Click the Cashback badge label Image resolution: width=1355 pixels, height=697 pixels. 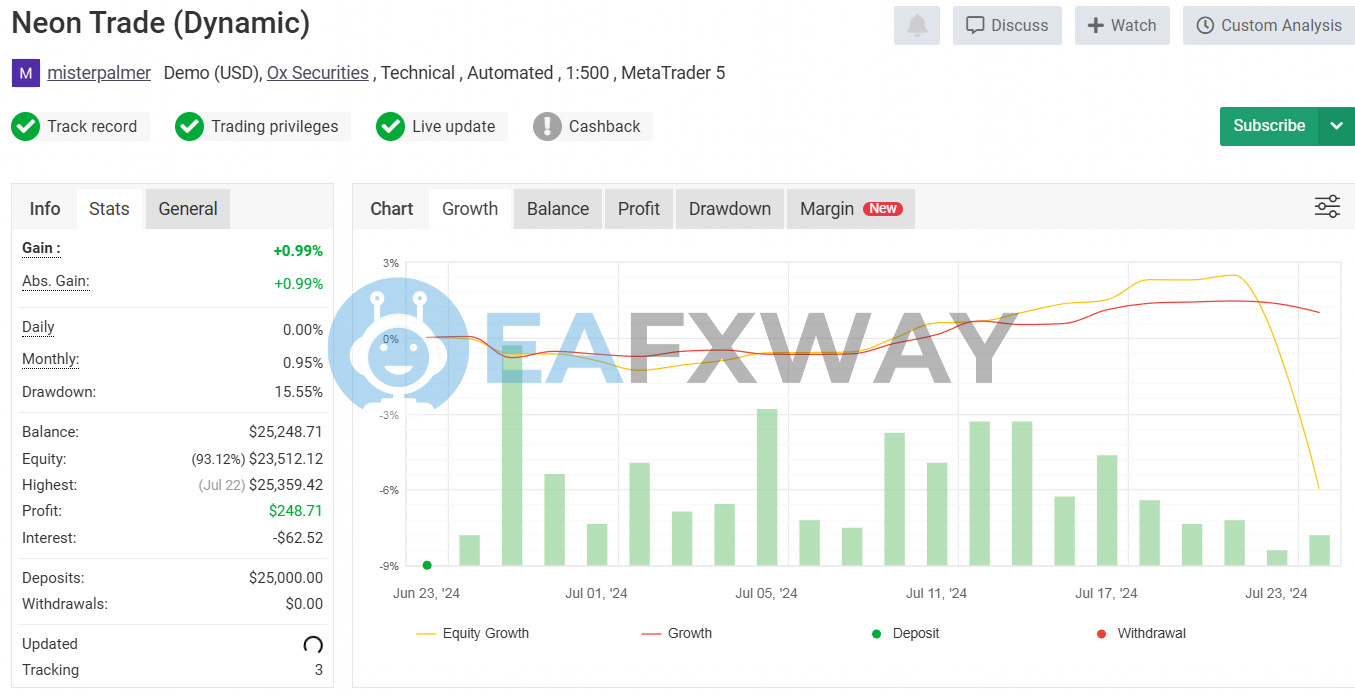[x=605, y=127]
